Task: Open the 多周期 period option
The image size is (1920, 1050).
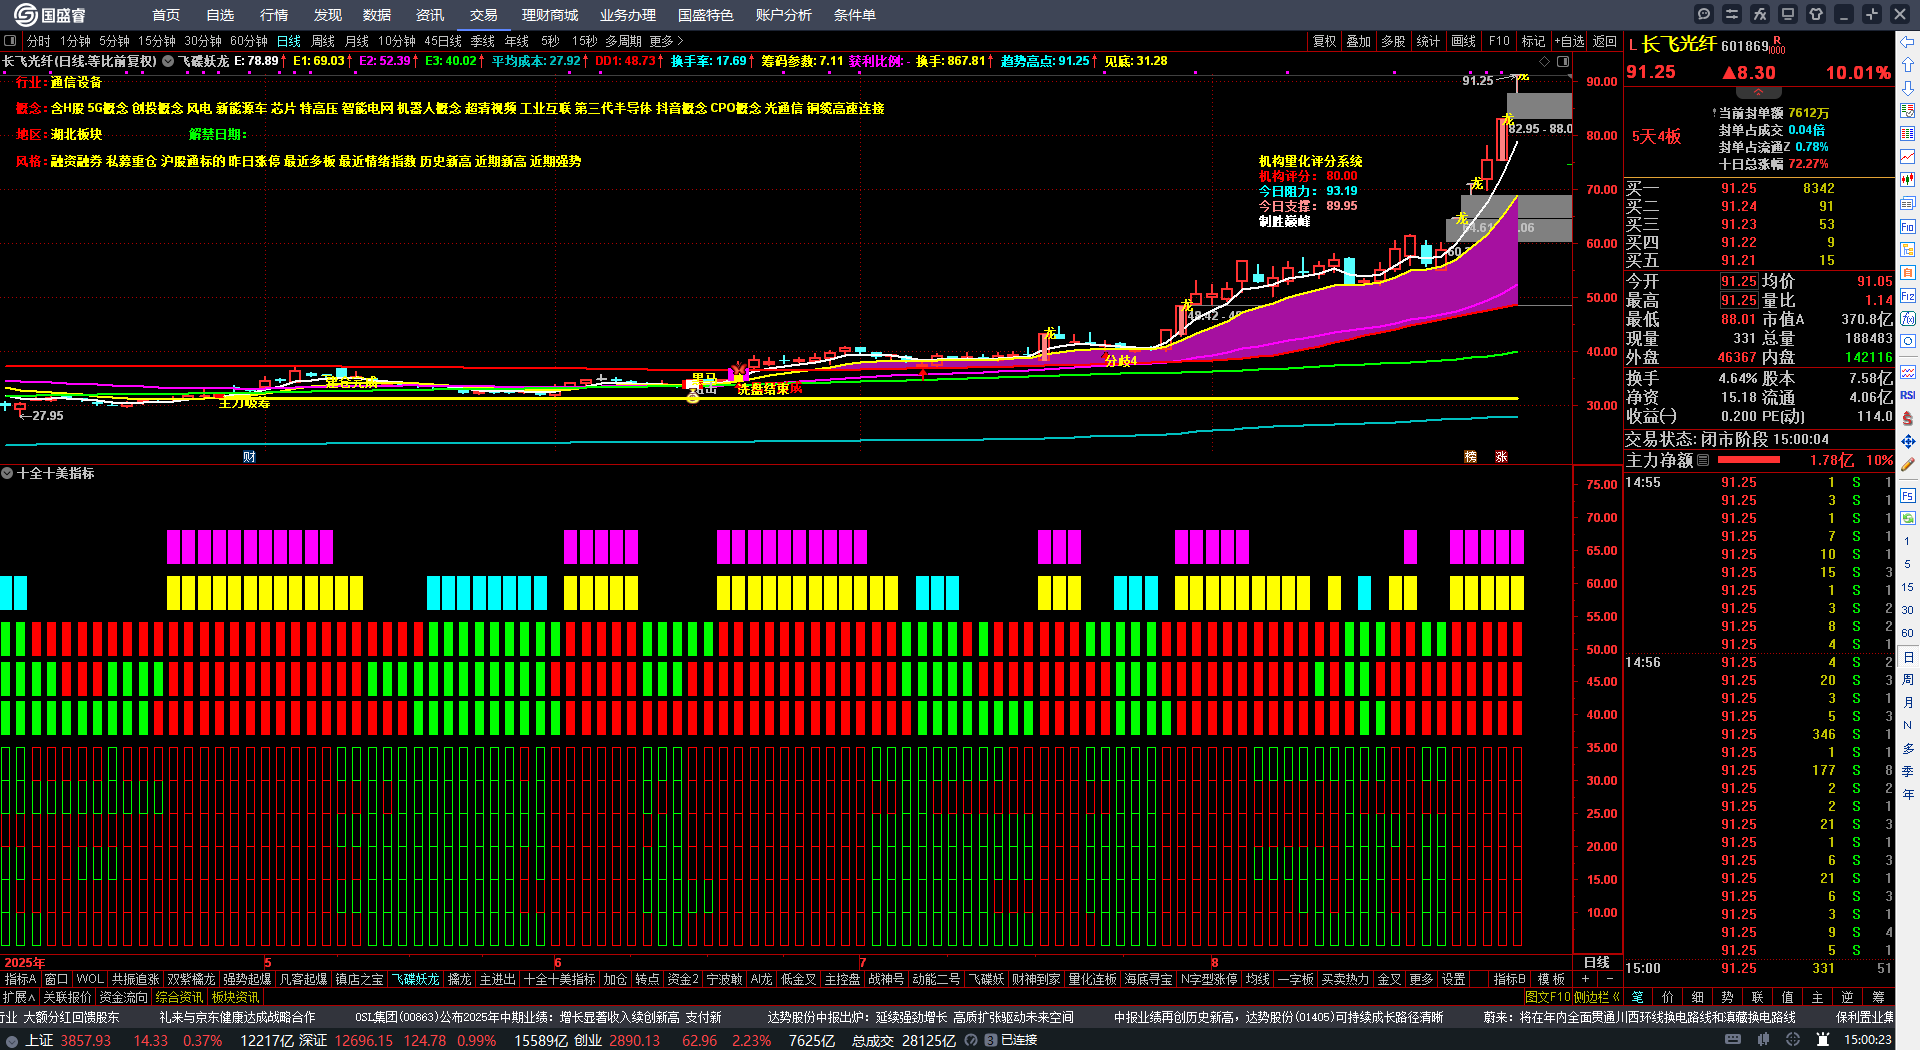Action: [x=623, y=41]
